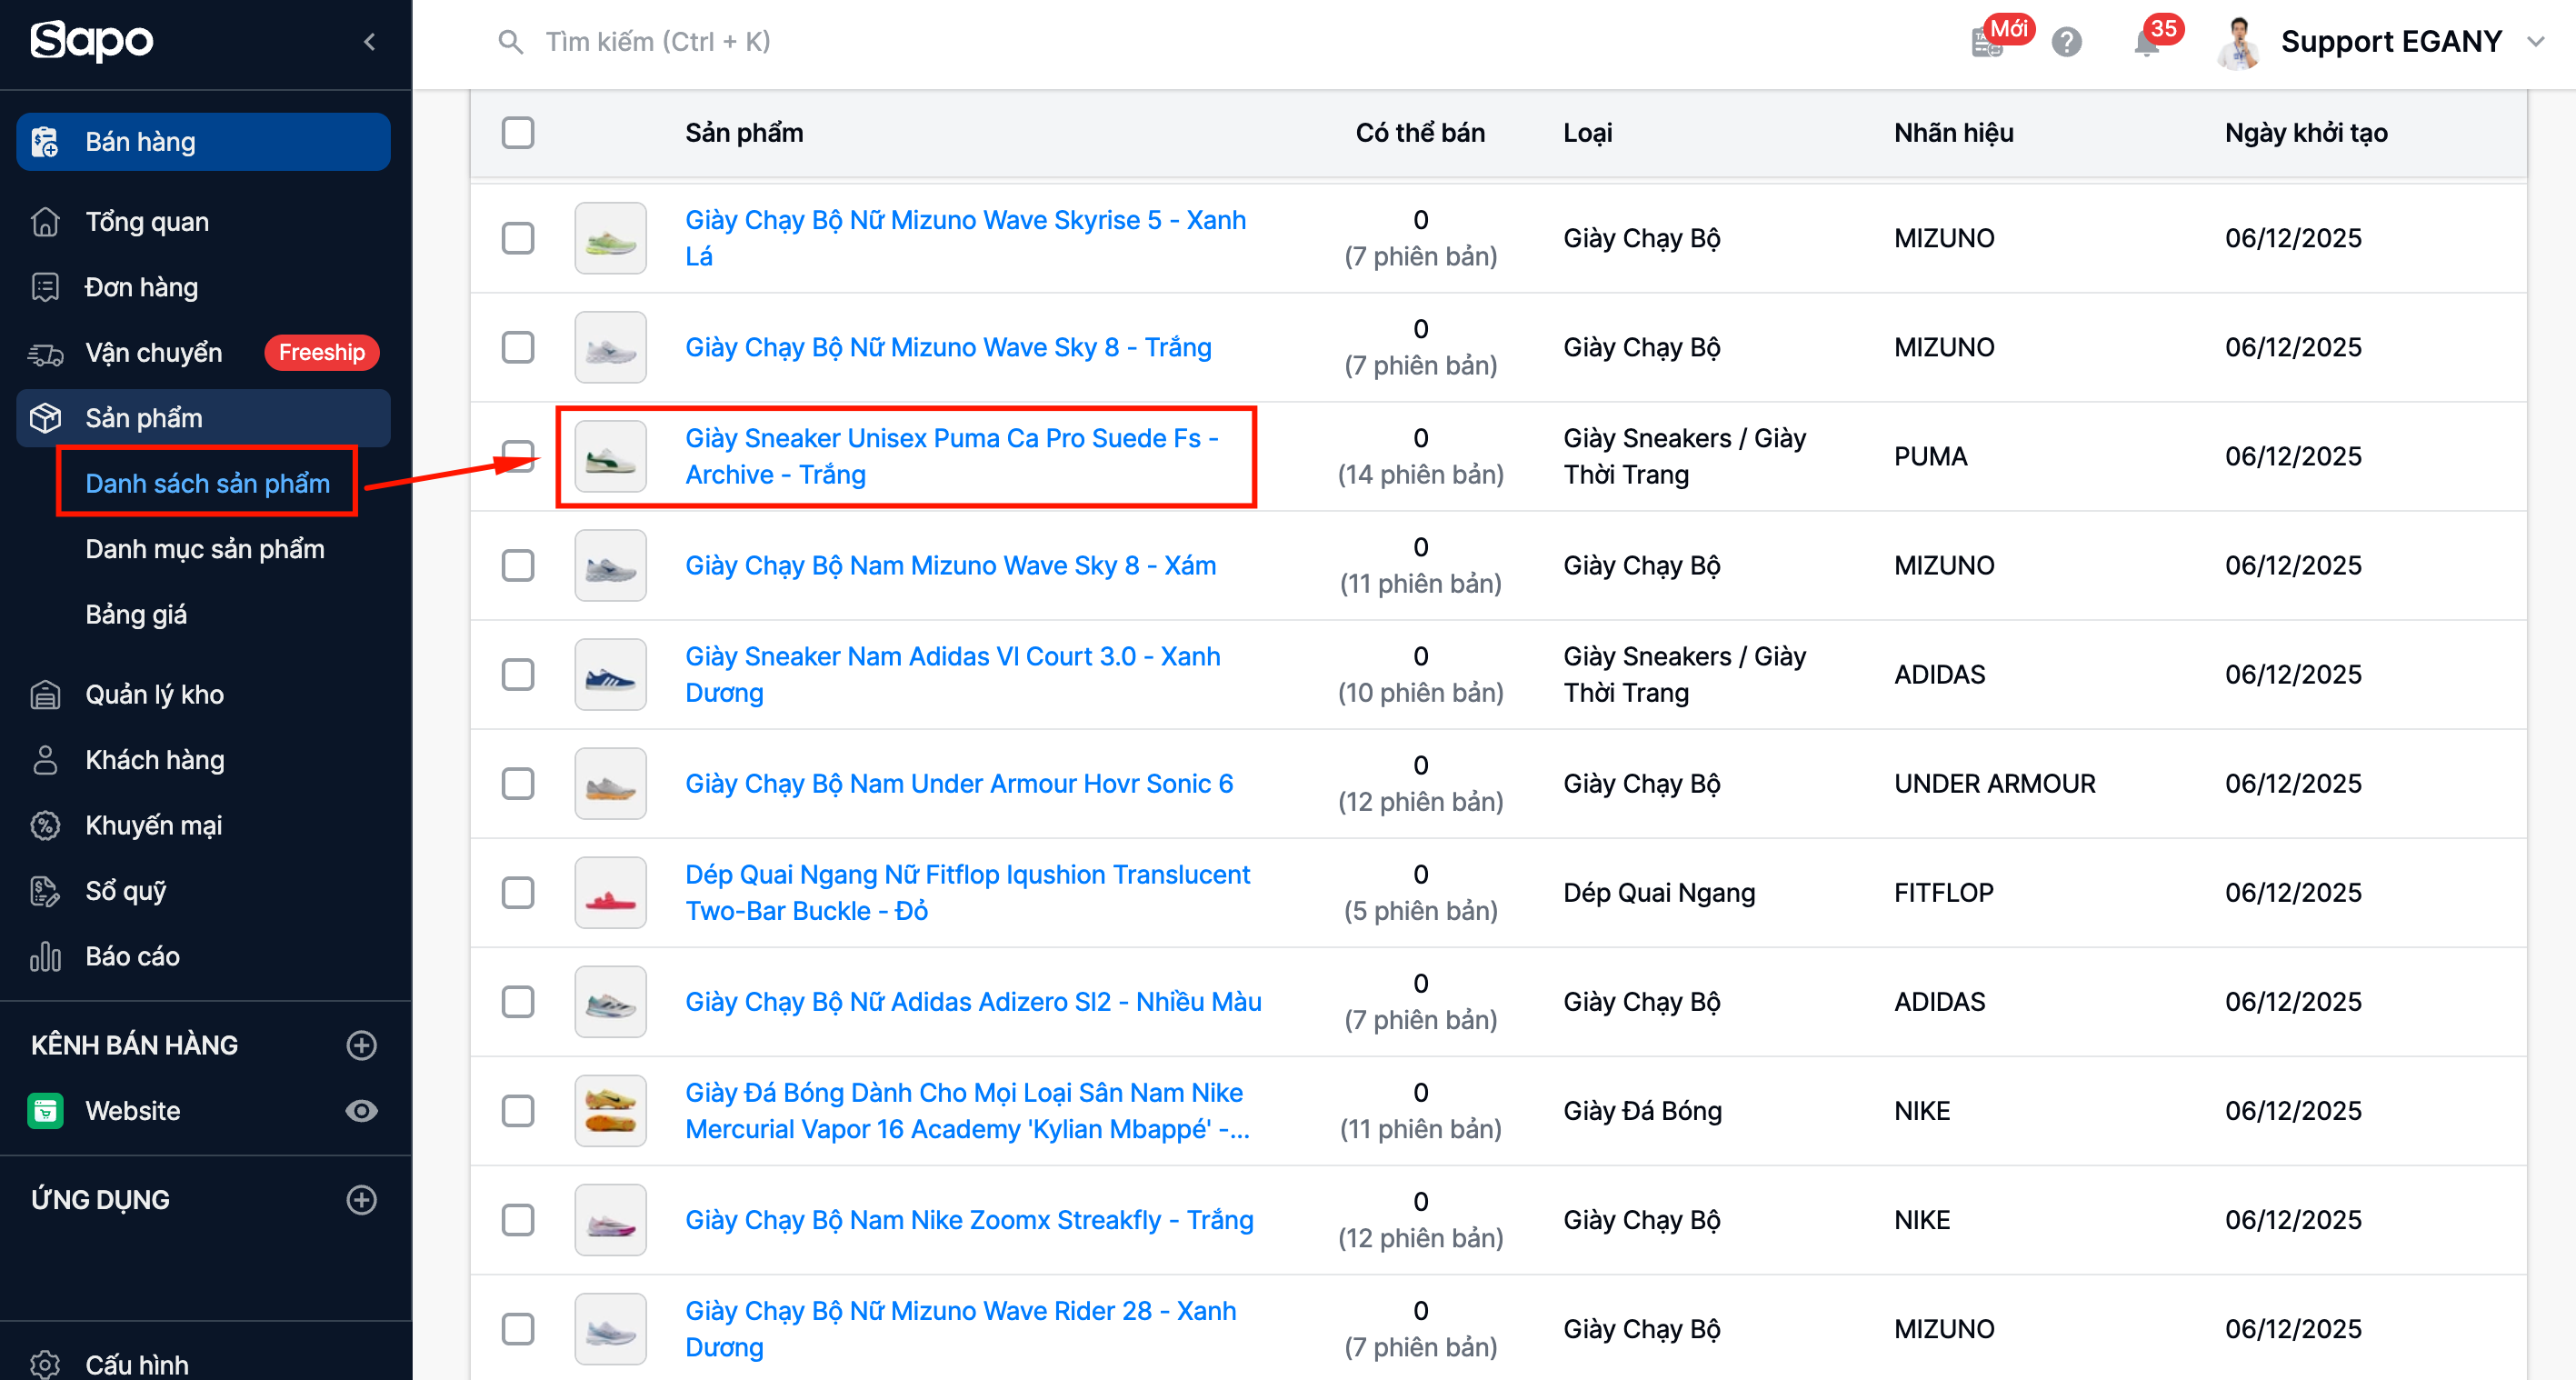The height and width of the screenshot is (1380, 2576).
Task: Click the Tổng quan home icon
Action: 45,221
